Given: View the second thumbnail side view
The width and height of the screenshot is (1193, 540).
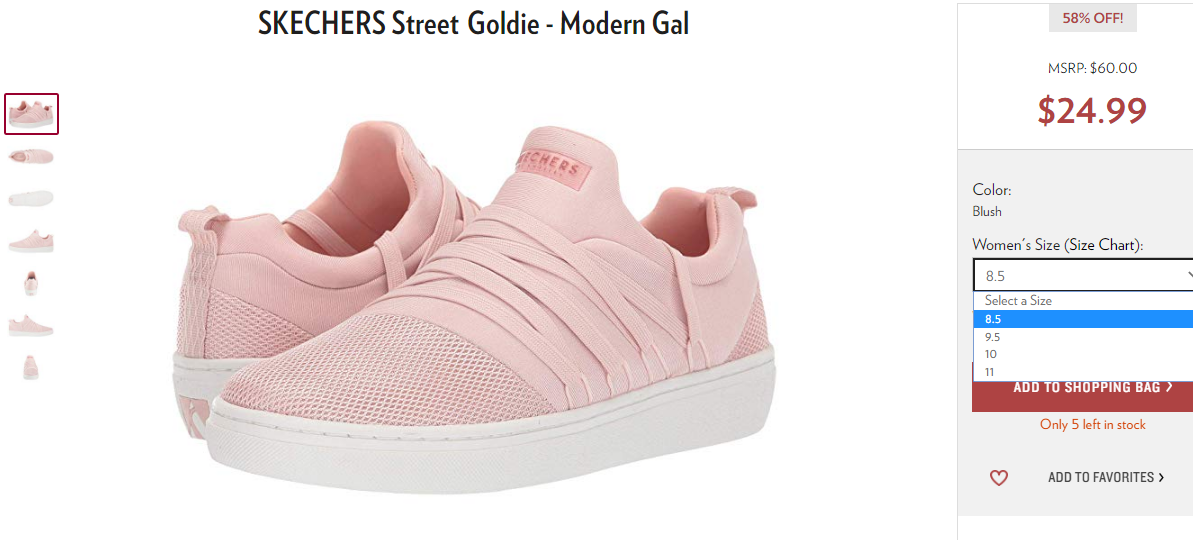Looking at the screenshot, I should coord(31,156).
